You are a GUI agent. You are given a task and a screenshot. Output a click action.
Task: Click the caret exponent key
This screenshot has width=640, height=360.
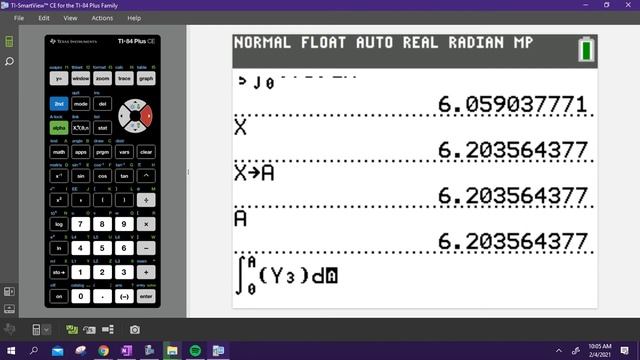point(146,176)
